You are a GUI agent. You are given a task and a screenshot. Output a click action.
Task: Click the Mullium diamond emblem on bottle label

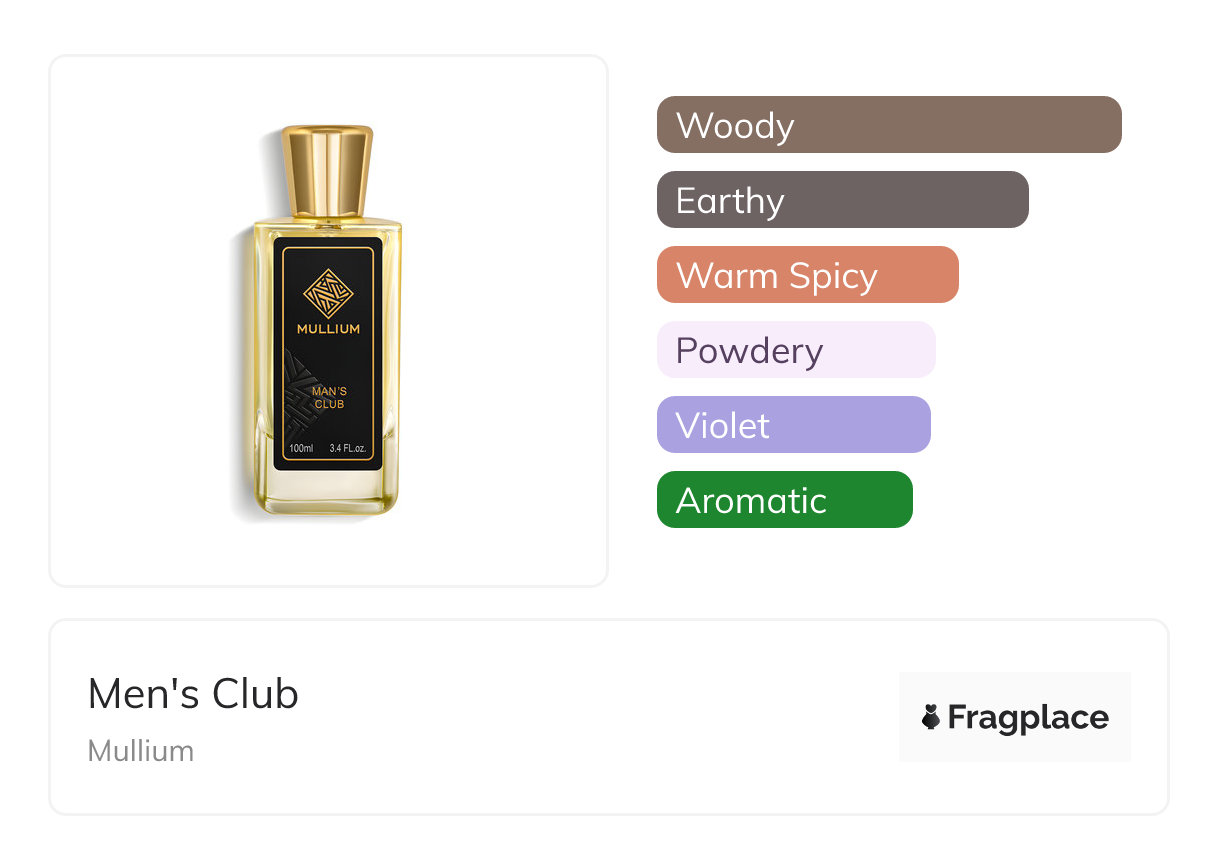329,291
